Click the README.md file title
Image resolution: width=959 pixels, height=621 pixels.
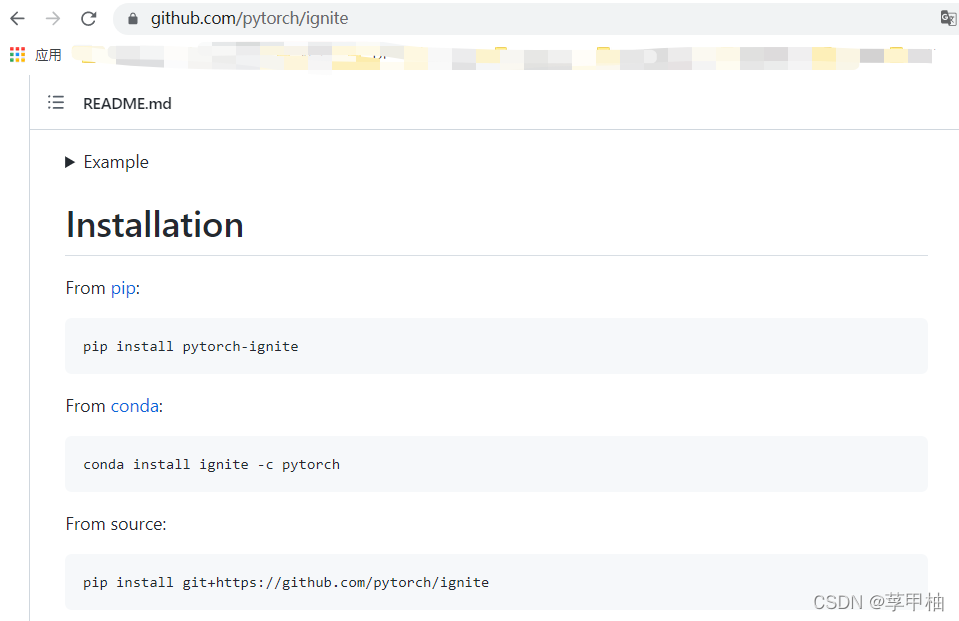tap(127, 103)
